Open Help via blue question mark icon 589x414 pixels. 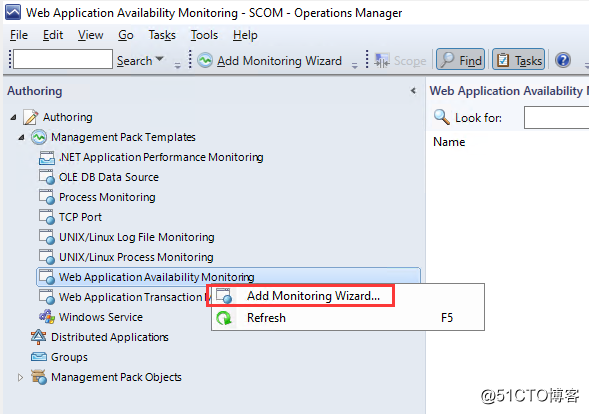[563, 60]
